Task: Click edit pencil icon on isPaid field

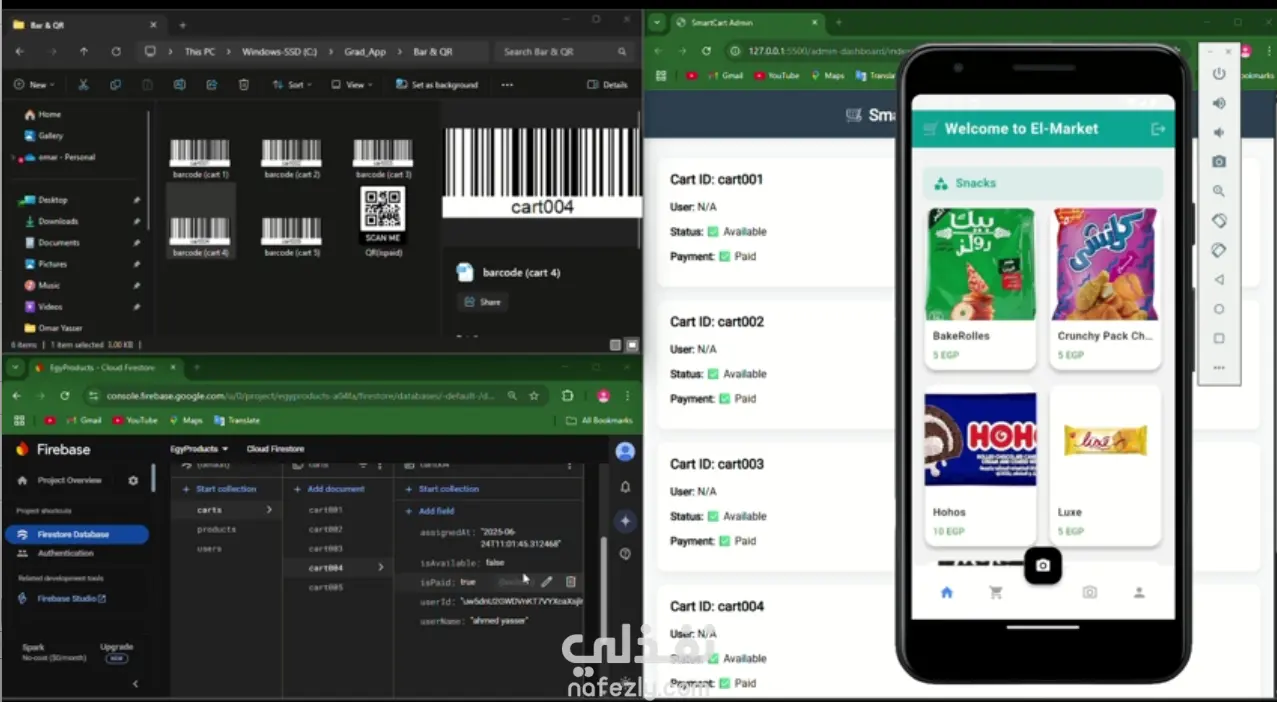Action: 547,581
